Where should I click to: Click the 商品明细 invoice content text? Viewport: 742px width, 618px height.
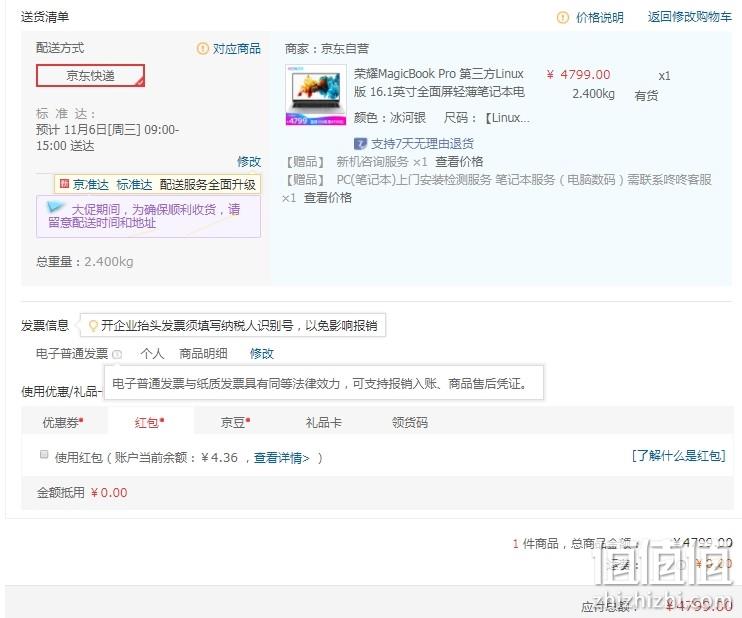[x=203, y=353]
